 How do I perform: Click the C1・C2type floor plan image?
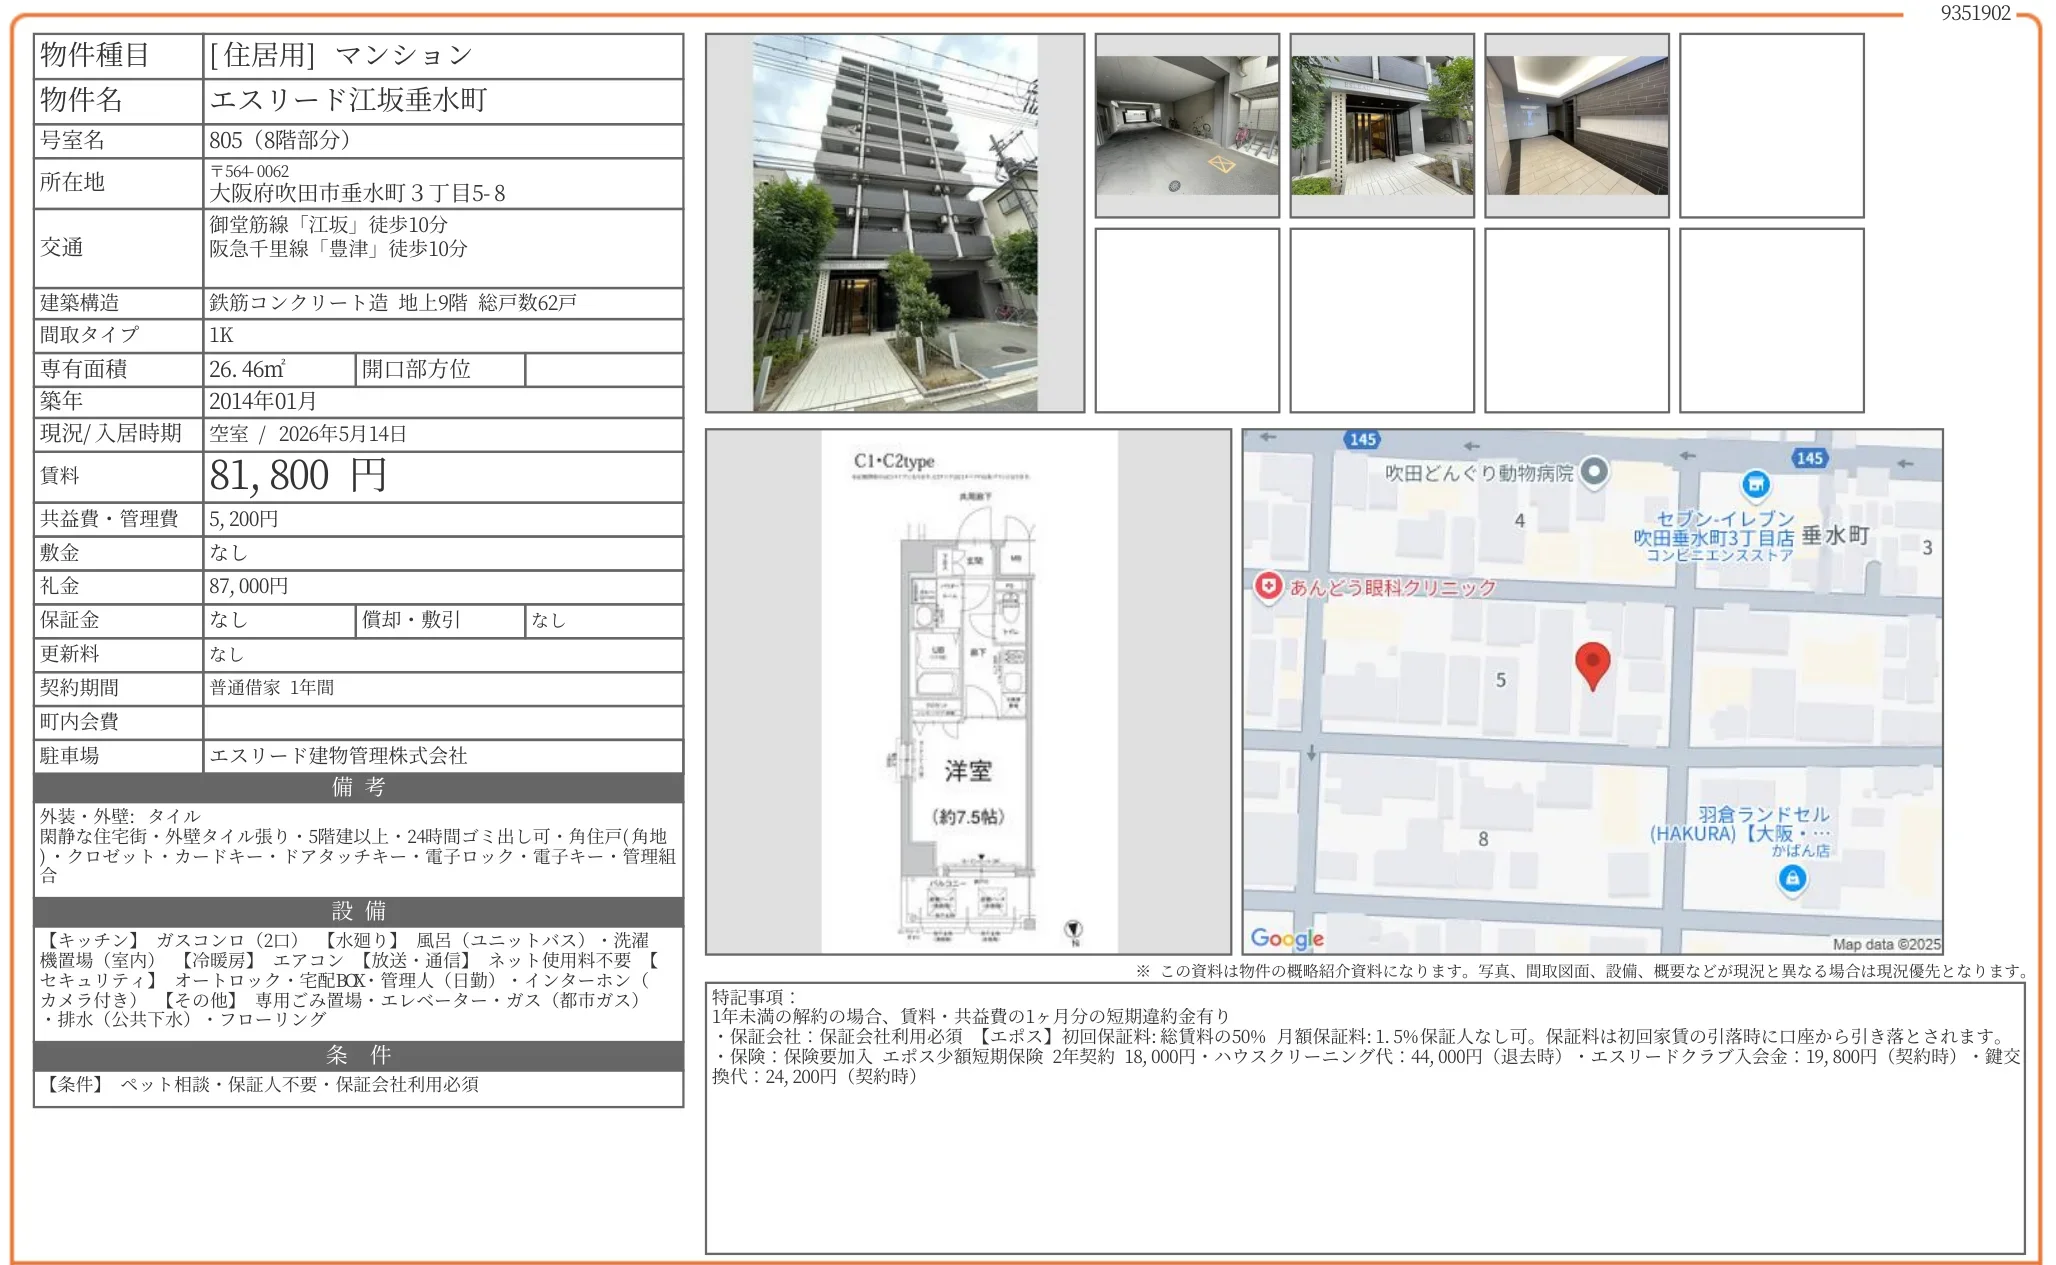click(x=968, y=692)
